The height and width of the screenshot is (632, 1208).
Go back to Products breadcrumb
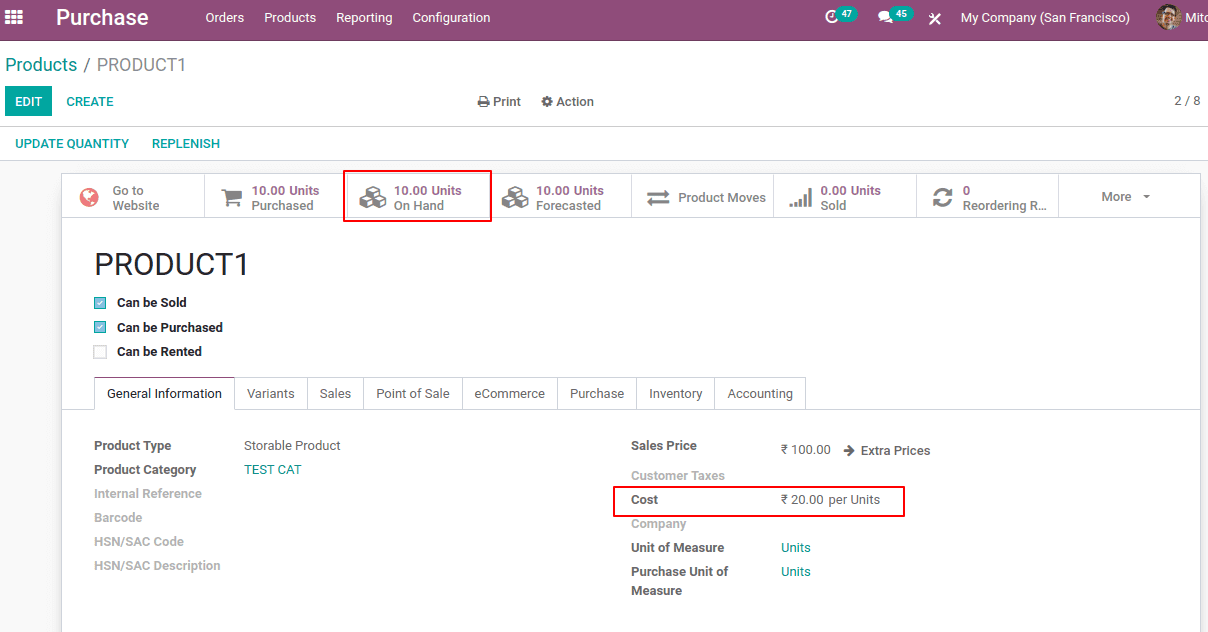41,65
